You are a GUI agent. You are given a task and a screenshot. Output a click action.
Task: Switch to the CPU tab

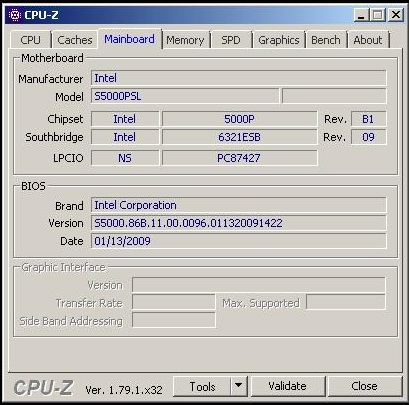[x=30, y=40]
